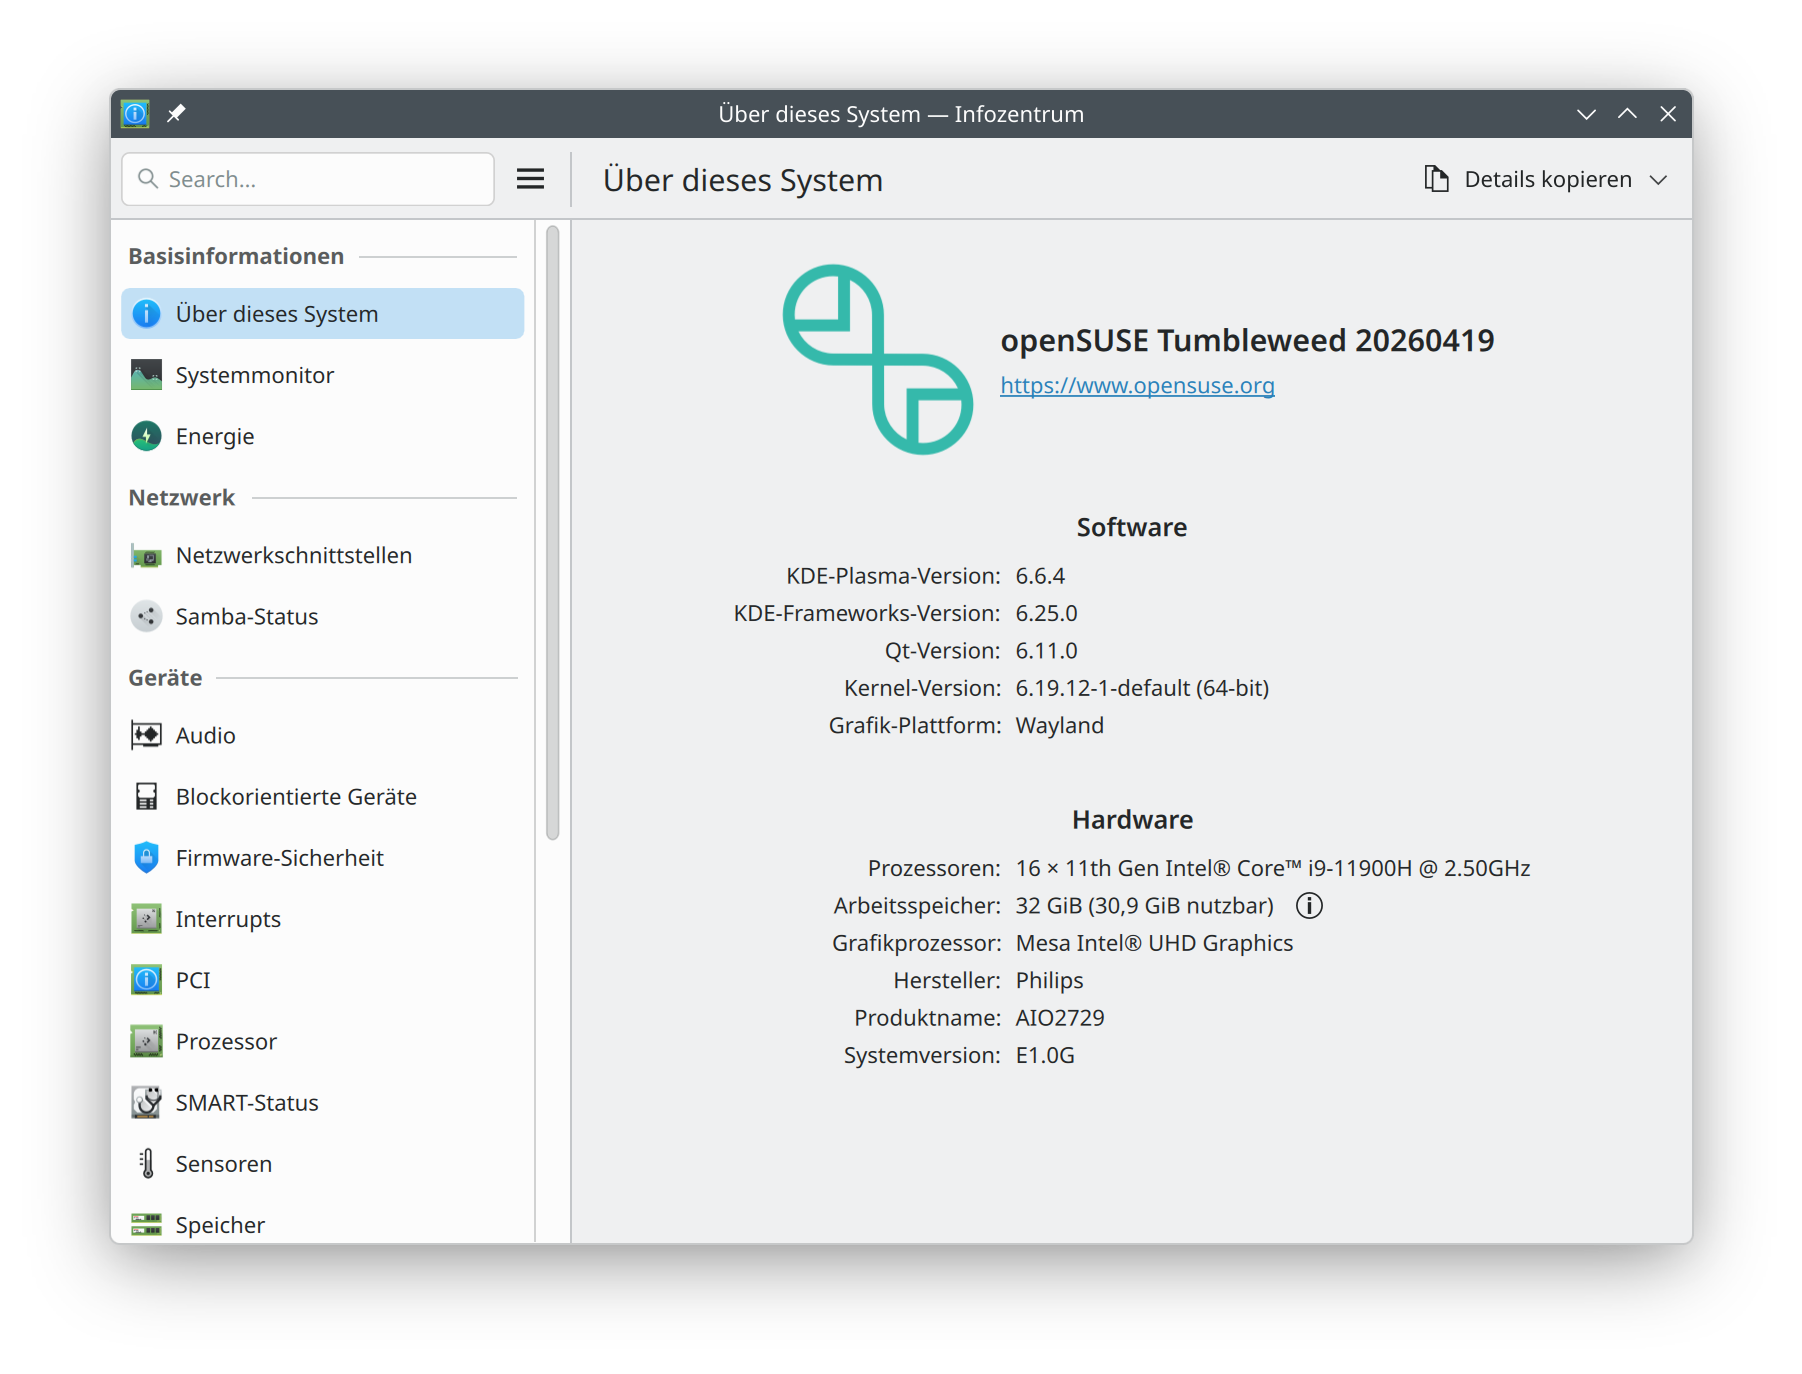The height and width of the screenshot is (1374, 1802).
Task: Click the info icon beside Arbeitsspeicher
Action: (1309, 906)
